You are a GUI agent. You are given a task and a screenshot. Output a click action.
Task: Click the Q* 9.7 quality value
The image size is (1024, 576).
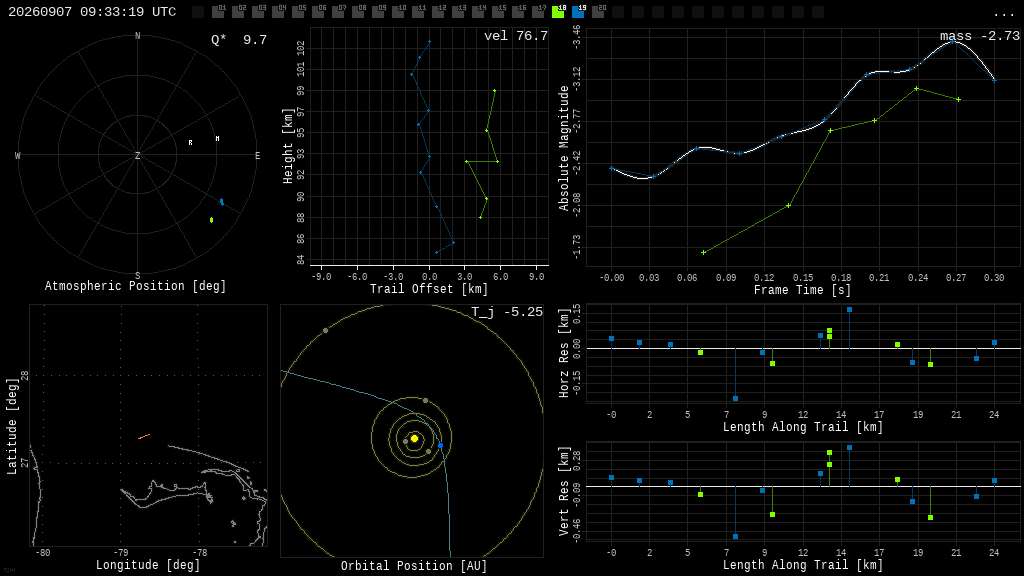click(x=239, y=40)
